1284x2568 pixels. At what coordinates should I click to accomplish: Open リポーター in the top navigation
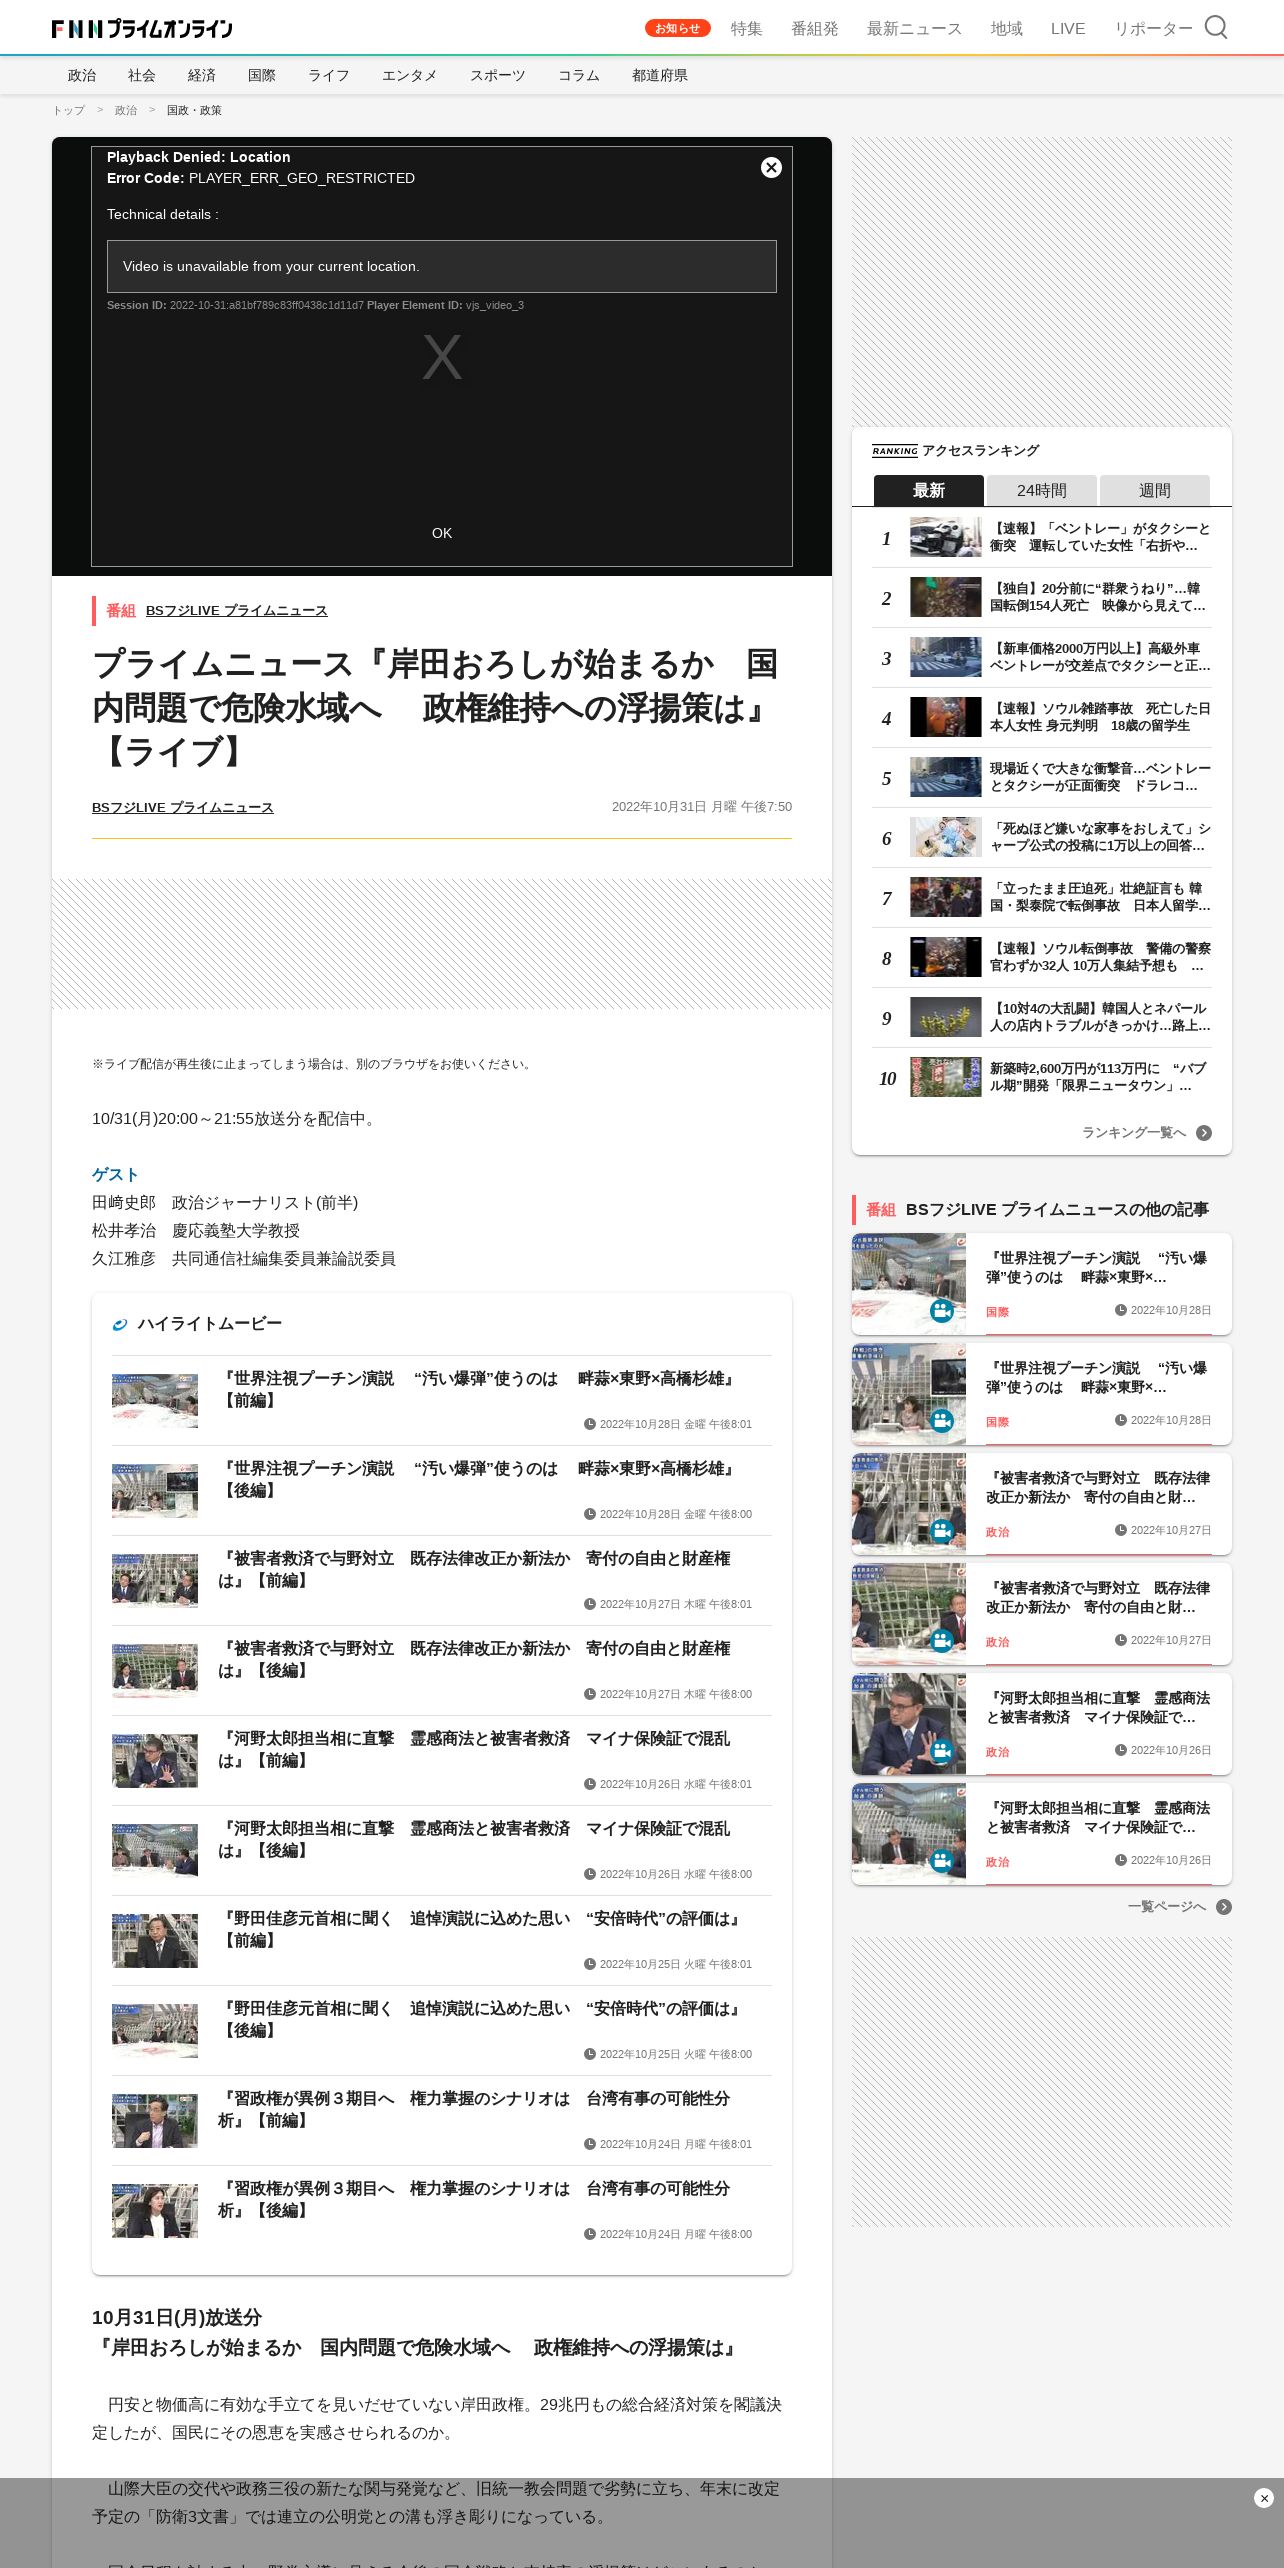coord(1153,29)
